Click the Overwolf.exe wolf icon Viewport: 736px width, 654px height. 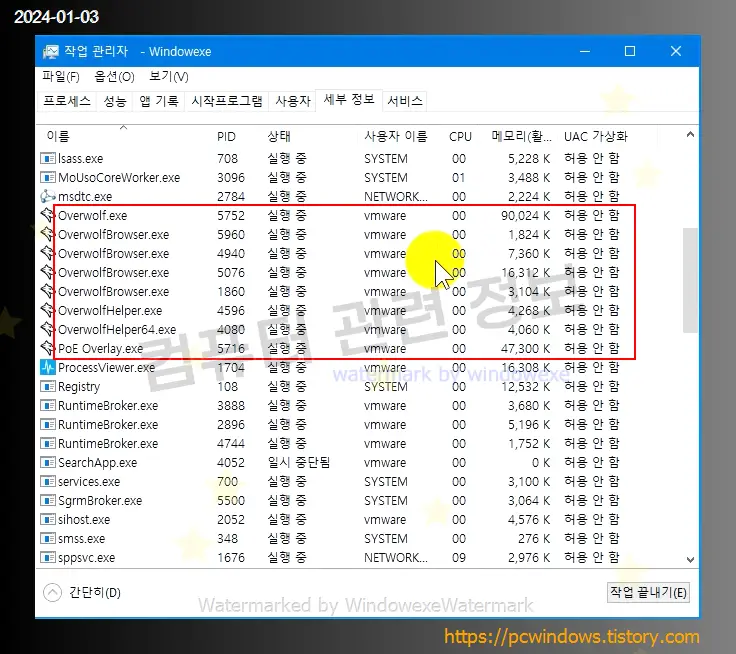click(48, 215)
